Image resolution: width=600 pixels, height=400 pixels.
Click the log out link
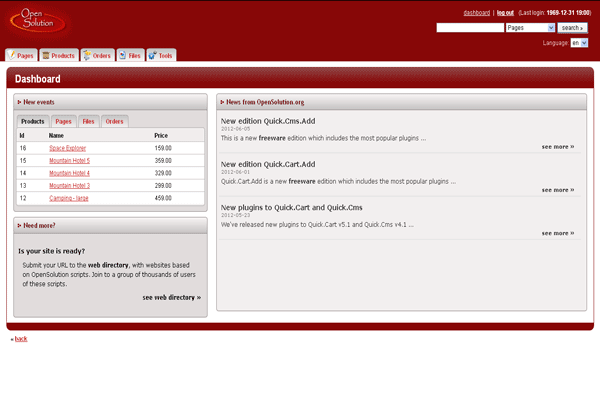click(x=505, y=13)
